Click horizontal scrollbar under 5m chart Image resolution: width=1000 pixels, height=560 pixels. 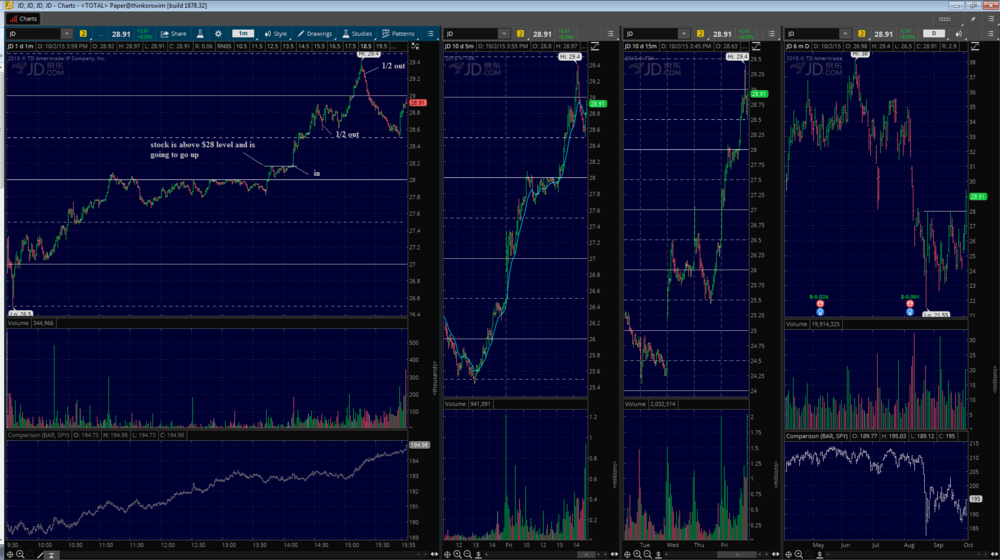point(585,555)
